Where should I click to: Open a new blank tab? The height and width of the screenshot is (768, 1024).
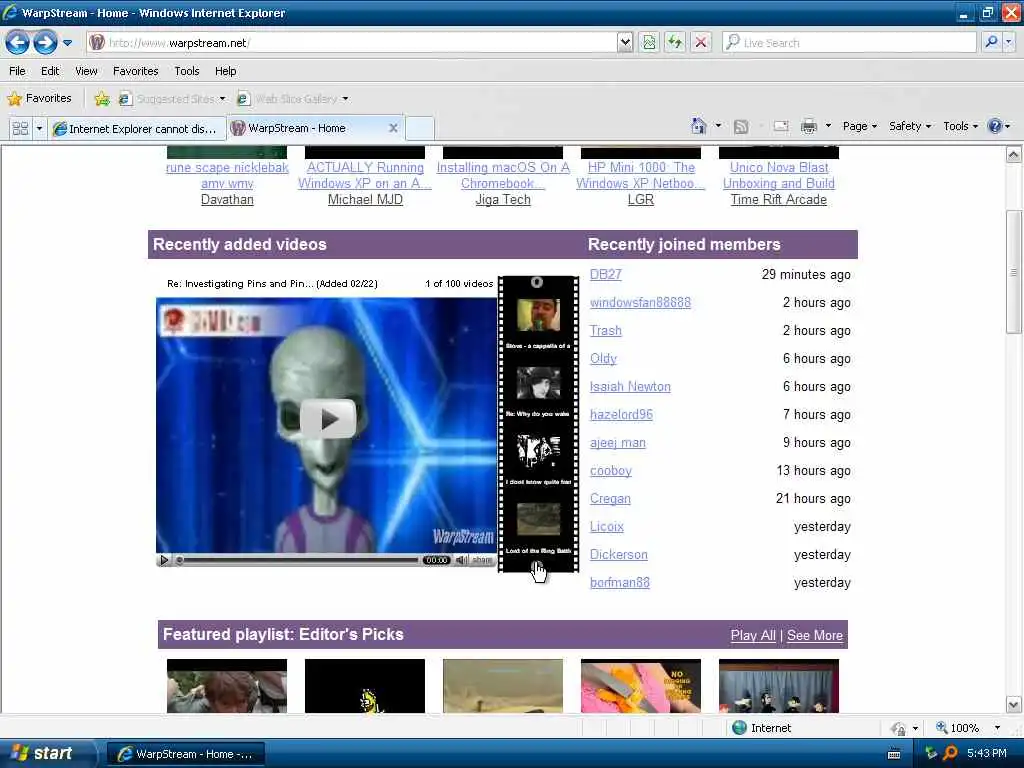point(420,128)
